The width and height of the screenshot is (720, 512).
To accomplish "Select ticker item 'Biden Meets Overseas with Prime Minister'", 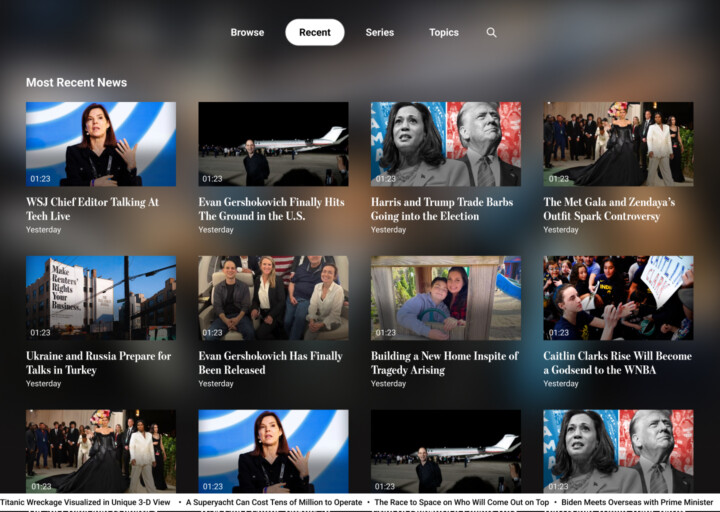I will coord(637,502).
